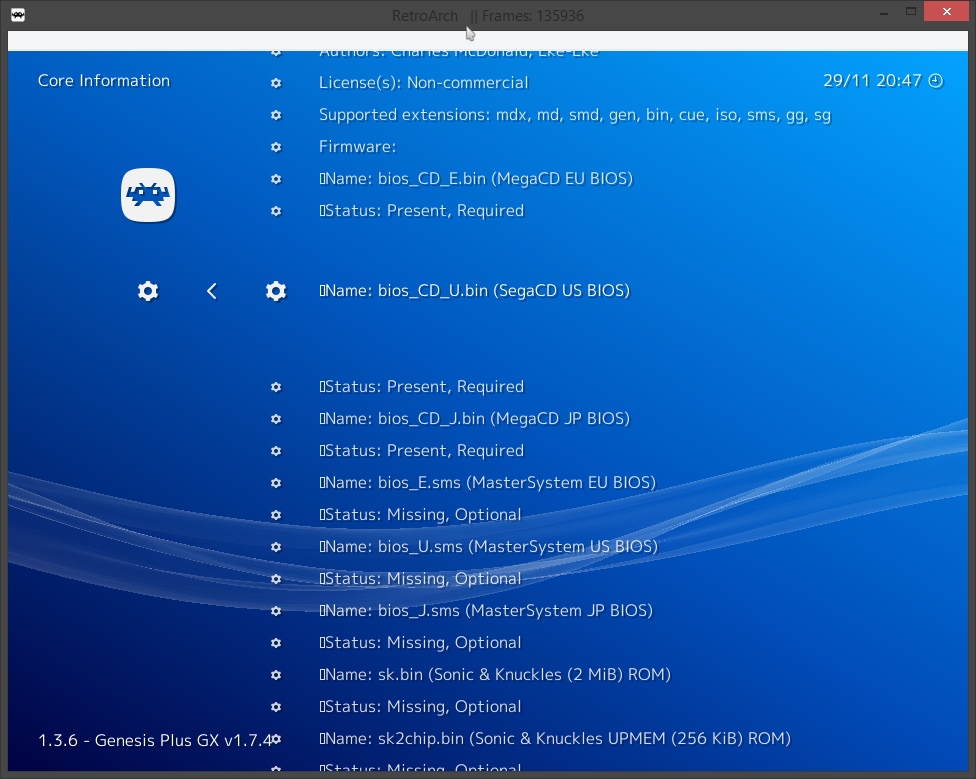Select bios_E.sms (MasterSystem EU BIOS) entry
Screen dimensions: 976x779
coord(487,483)
